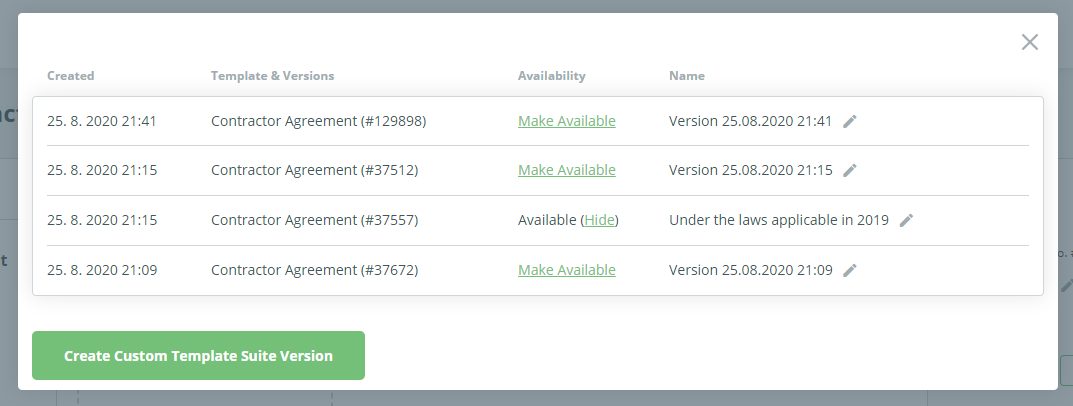Screen dimensions: 1073x406
Task: Make Contractor Agreement #37512 available
Action: pos(567,170)
